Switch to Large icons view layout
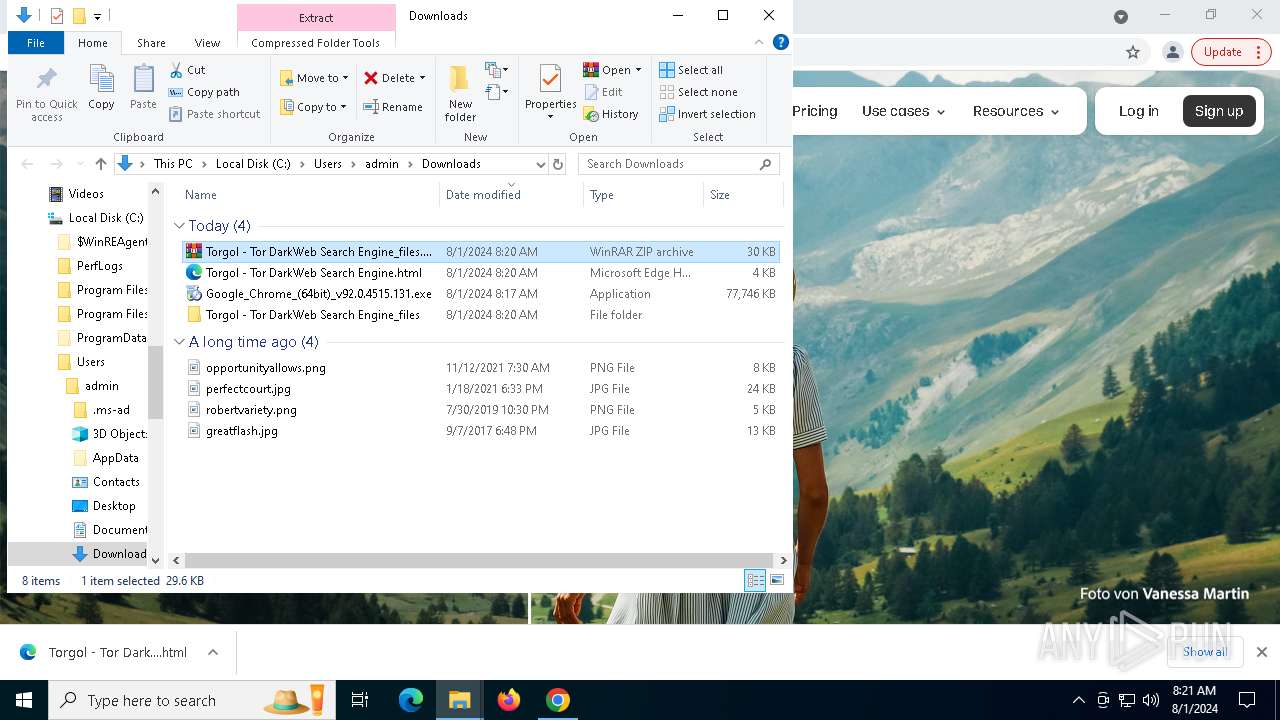The image size is (1280, 720). (777, 580)
